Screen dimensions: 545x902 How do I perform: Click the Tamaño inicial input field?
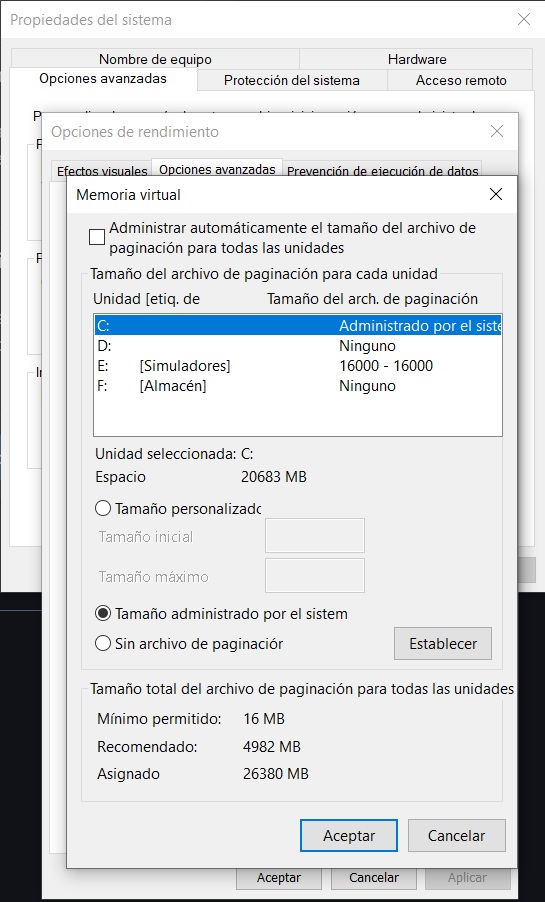click(315, 536)
